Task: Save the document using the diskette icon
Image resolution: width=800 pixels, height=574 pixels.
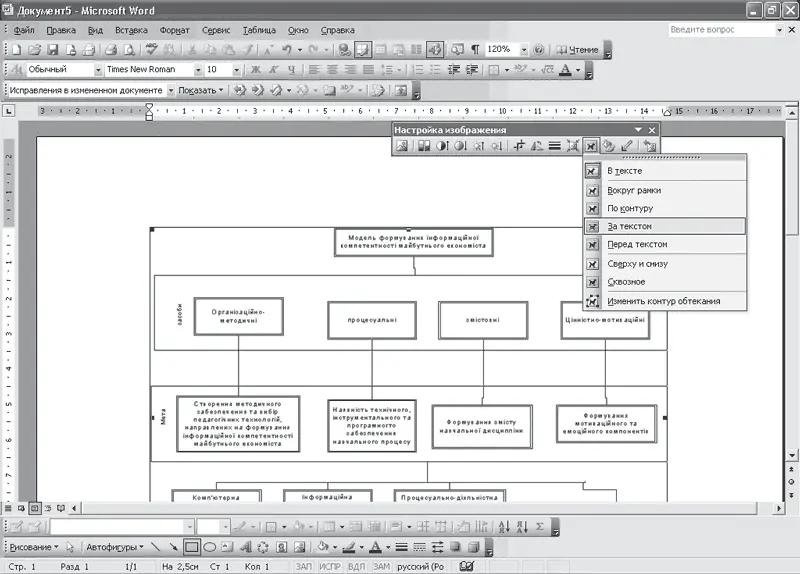Action: tap(53, 49)
